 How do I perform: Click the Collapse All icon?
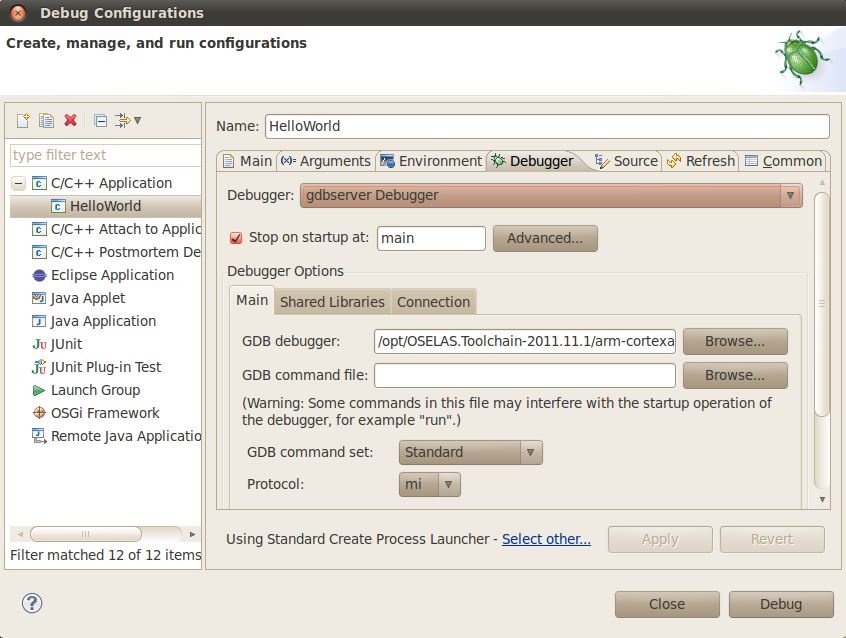(x=100, y=120)
